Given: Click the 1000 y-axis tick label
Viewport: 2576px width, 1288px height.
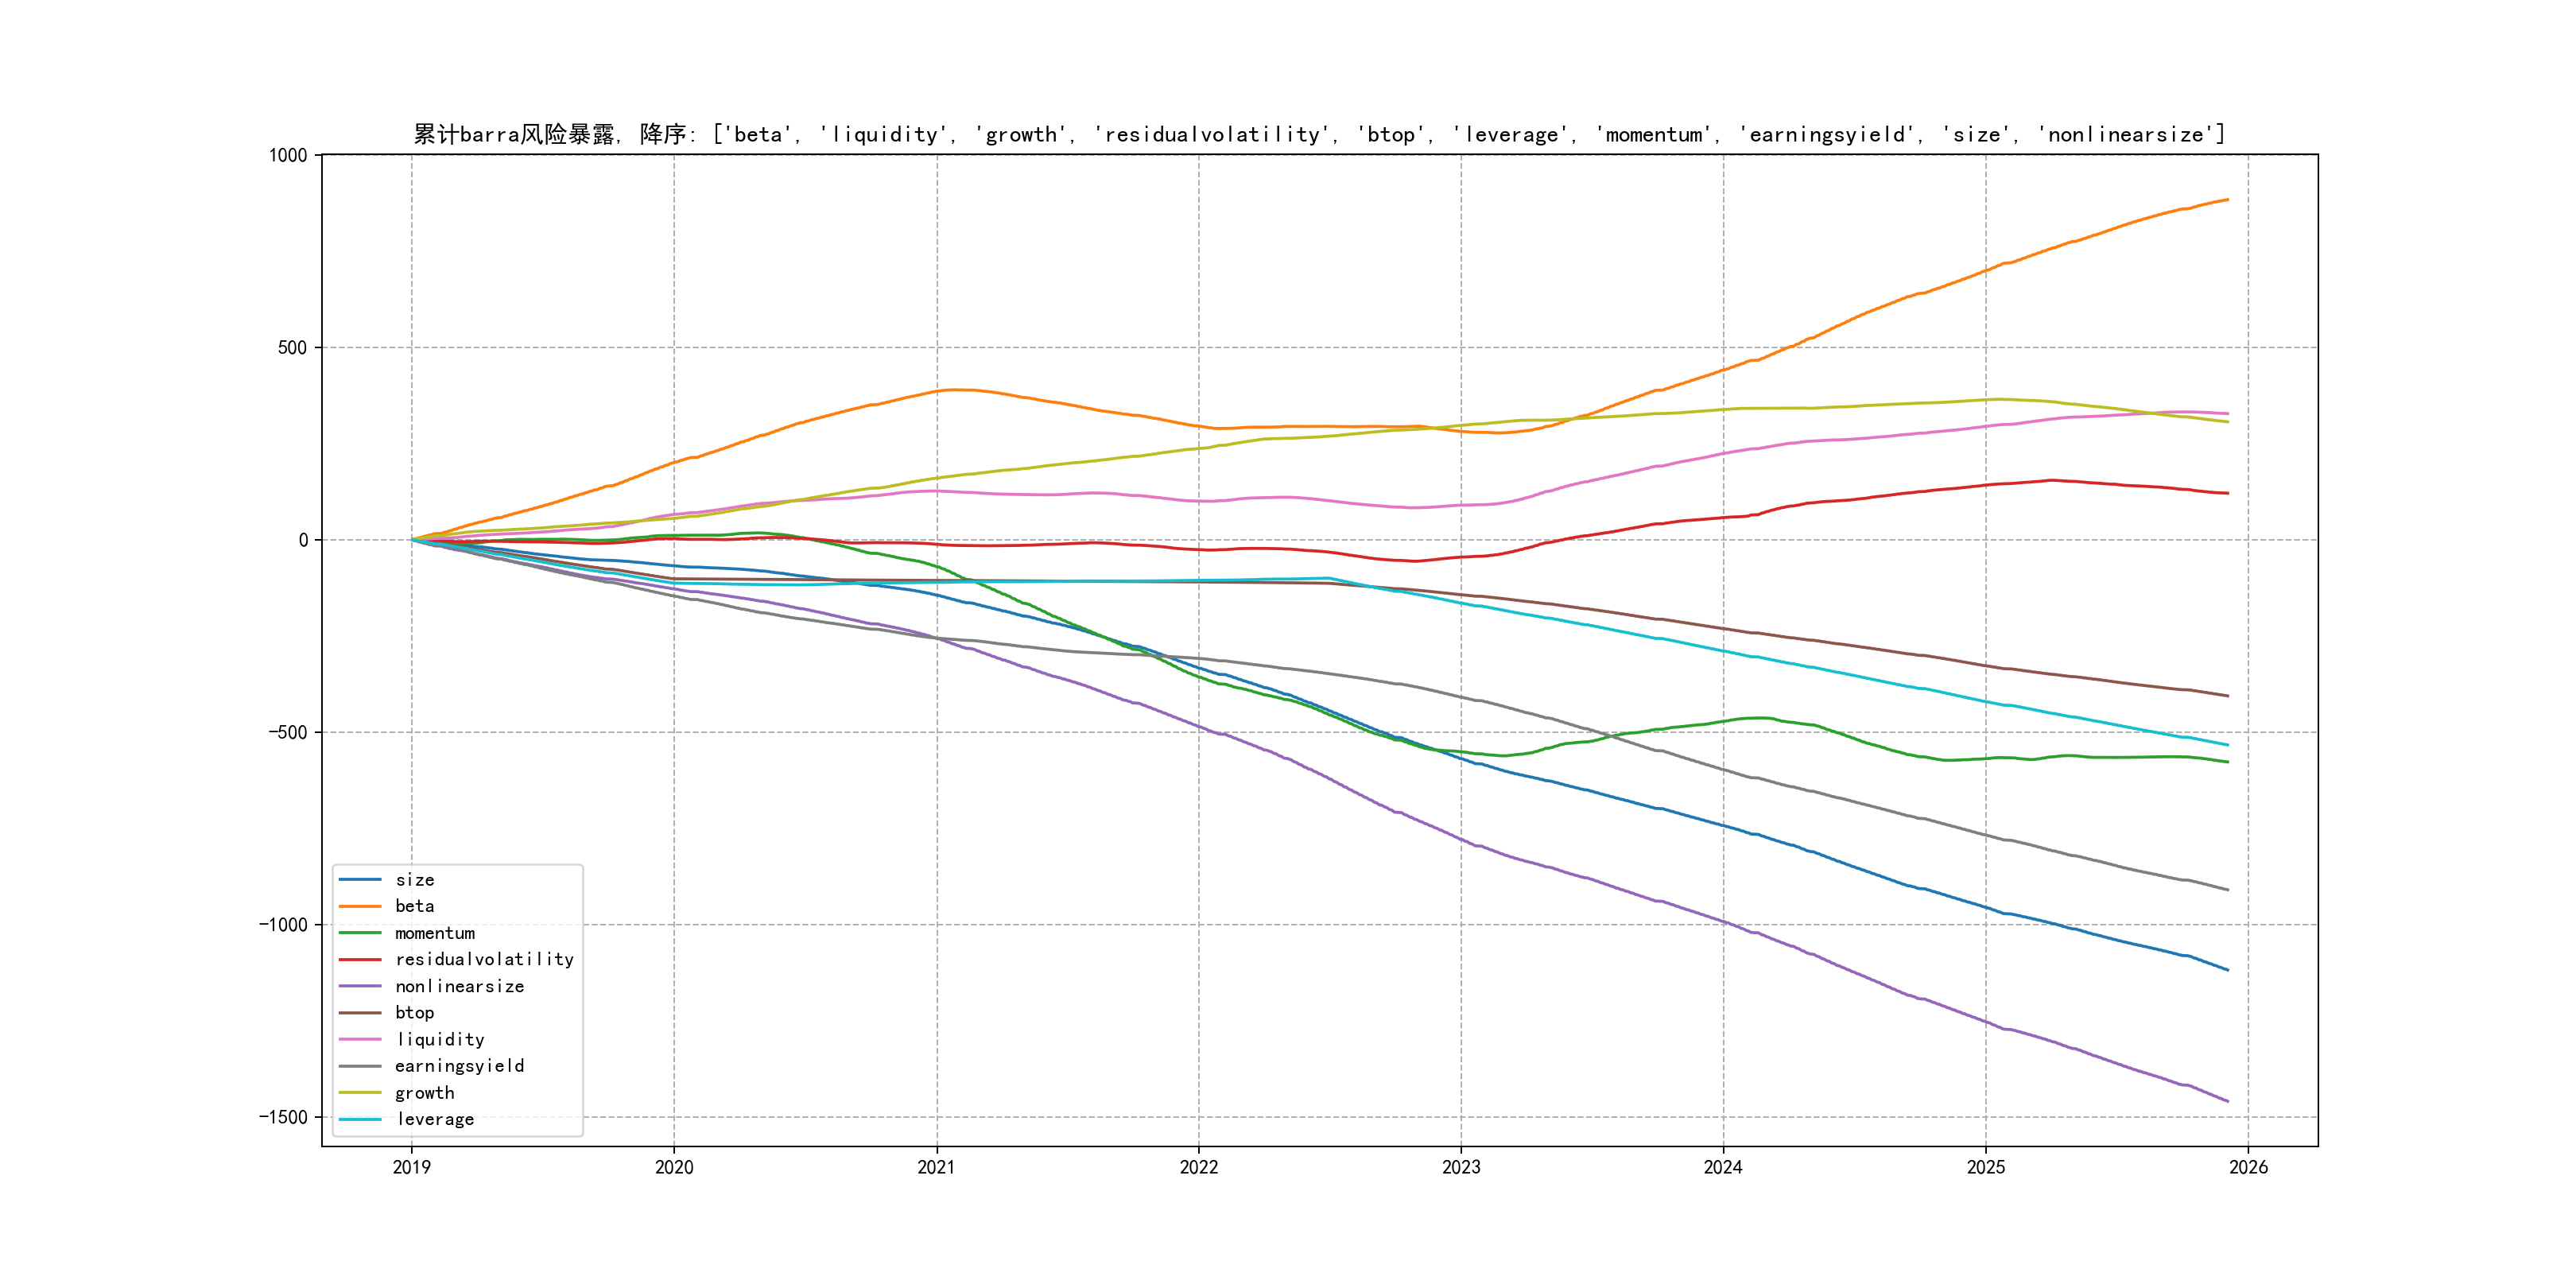Looking at the screenshot, I should pos(288,155).
